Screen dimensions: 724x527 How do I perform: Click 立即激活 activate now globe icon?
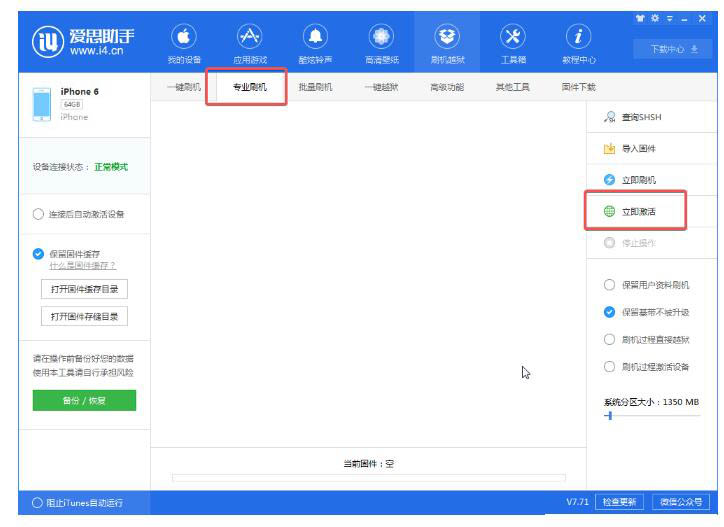click(609, 211)
